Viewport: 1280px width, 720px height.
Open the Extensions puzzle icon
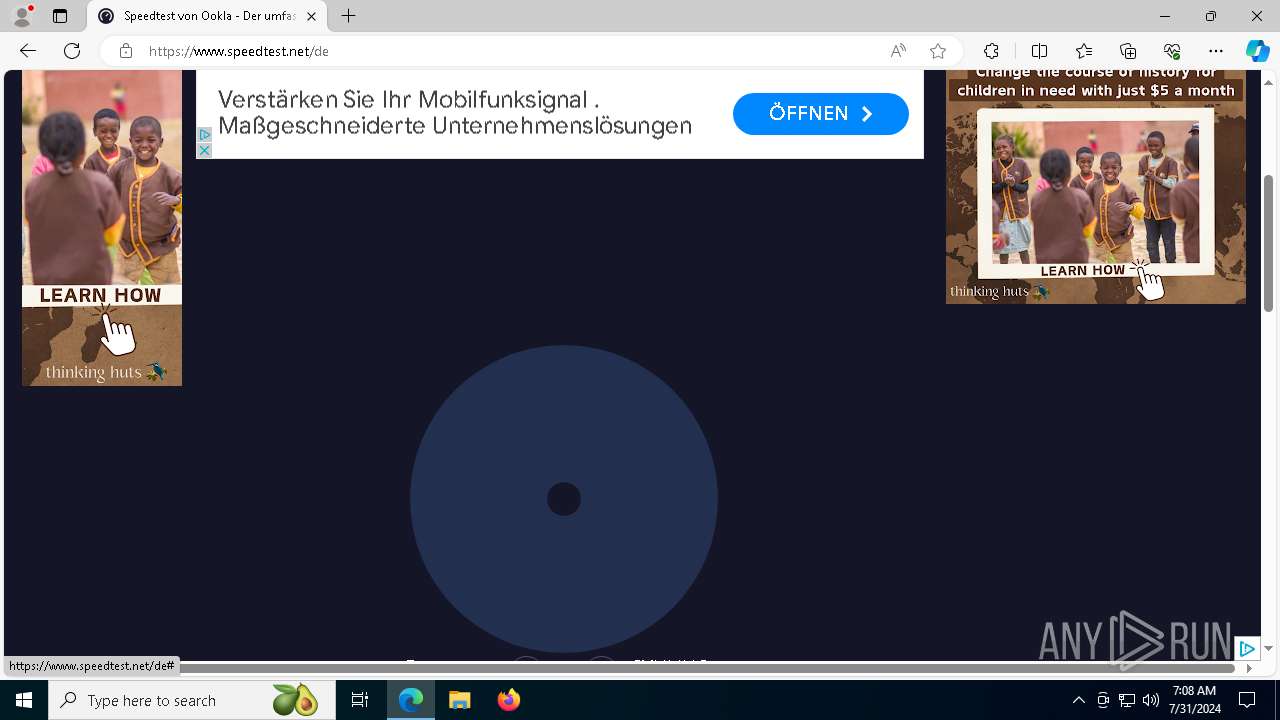[991, 51]
